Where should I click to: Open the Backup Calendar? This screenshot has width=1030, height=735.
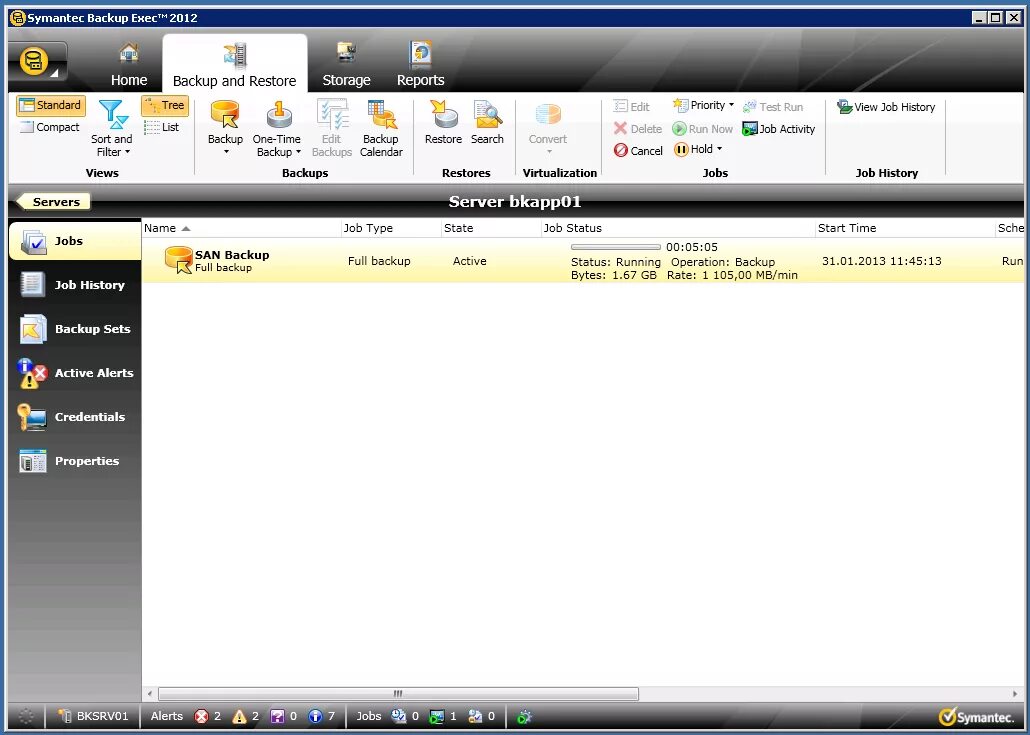381,129
